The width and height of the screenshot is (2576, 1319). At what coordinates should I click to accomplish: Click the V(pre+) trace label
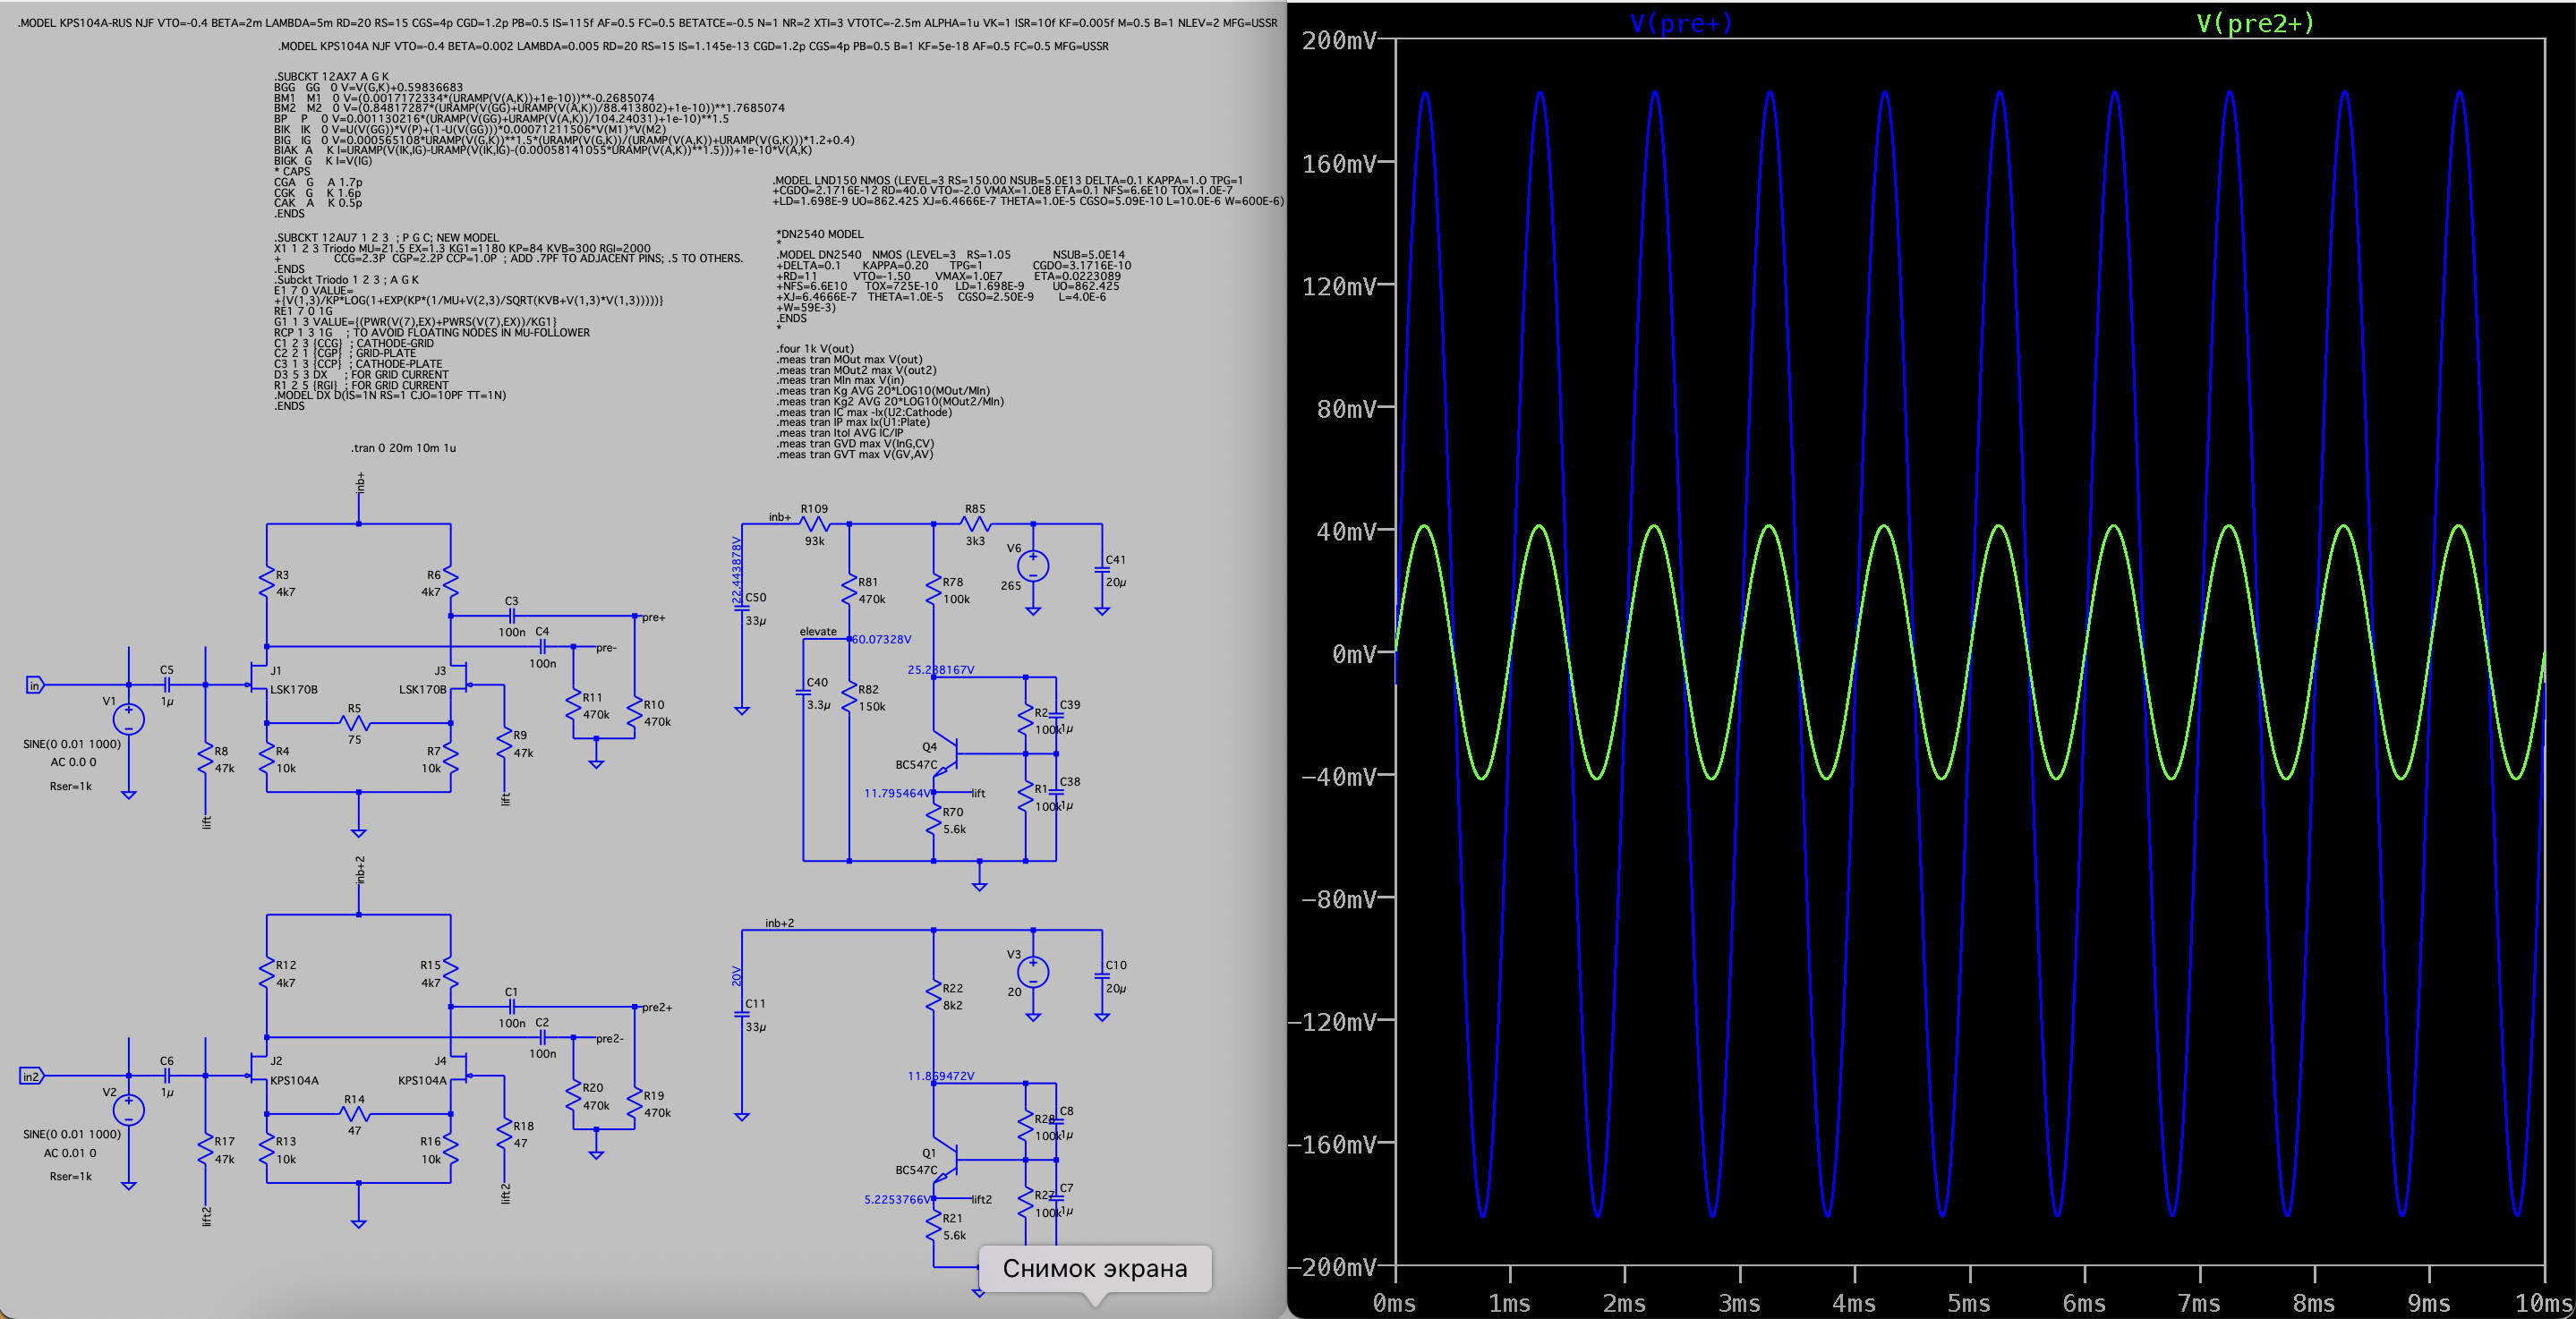point(1680,23)
